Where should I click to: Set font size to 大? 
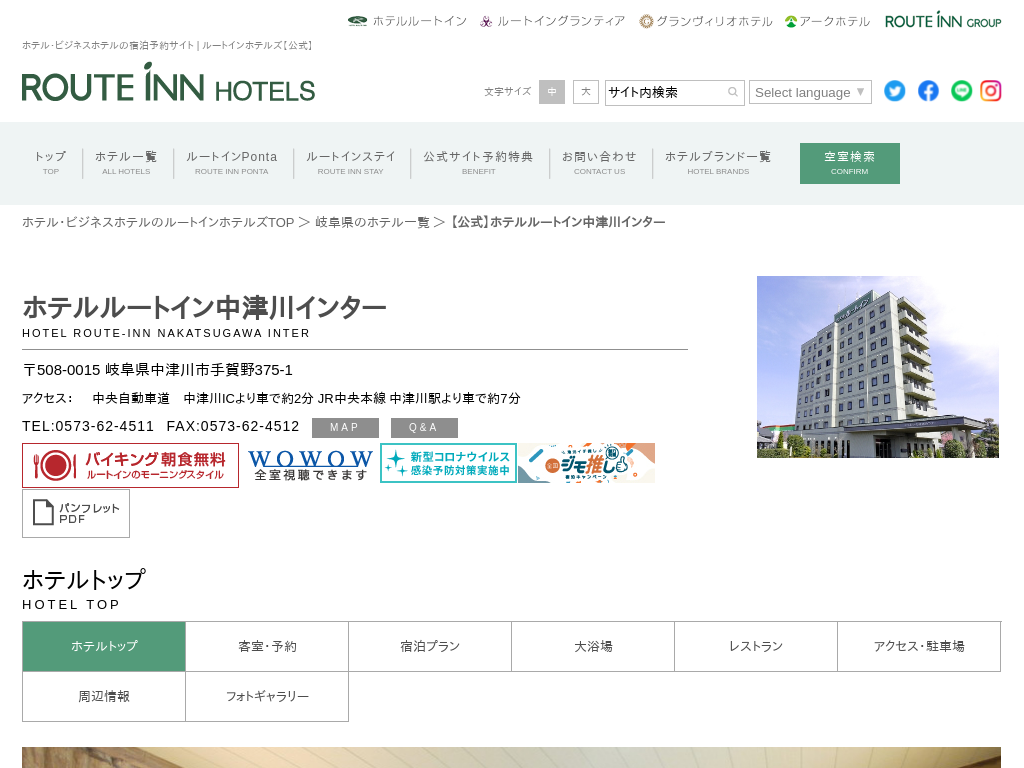586,92
